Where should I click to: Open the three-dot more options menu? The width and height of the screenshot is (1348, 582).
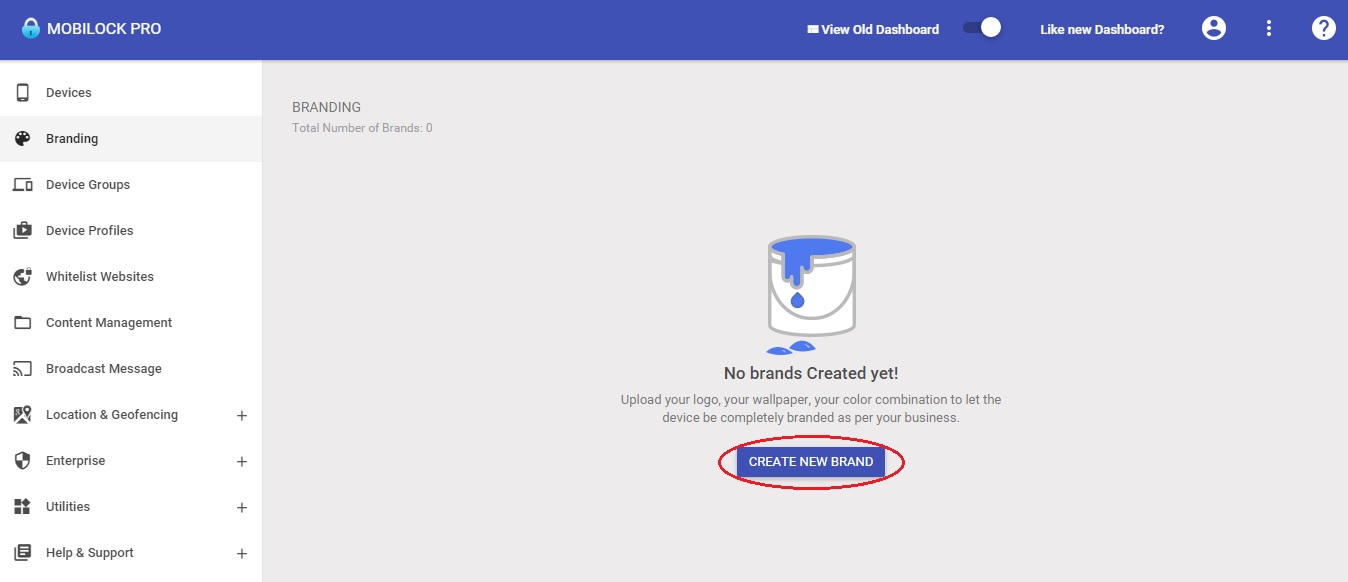point(1269,28)
